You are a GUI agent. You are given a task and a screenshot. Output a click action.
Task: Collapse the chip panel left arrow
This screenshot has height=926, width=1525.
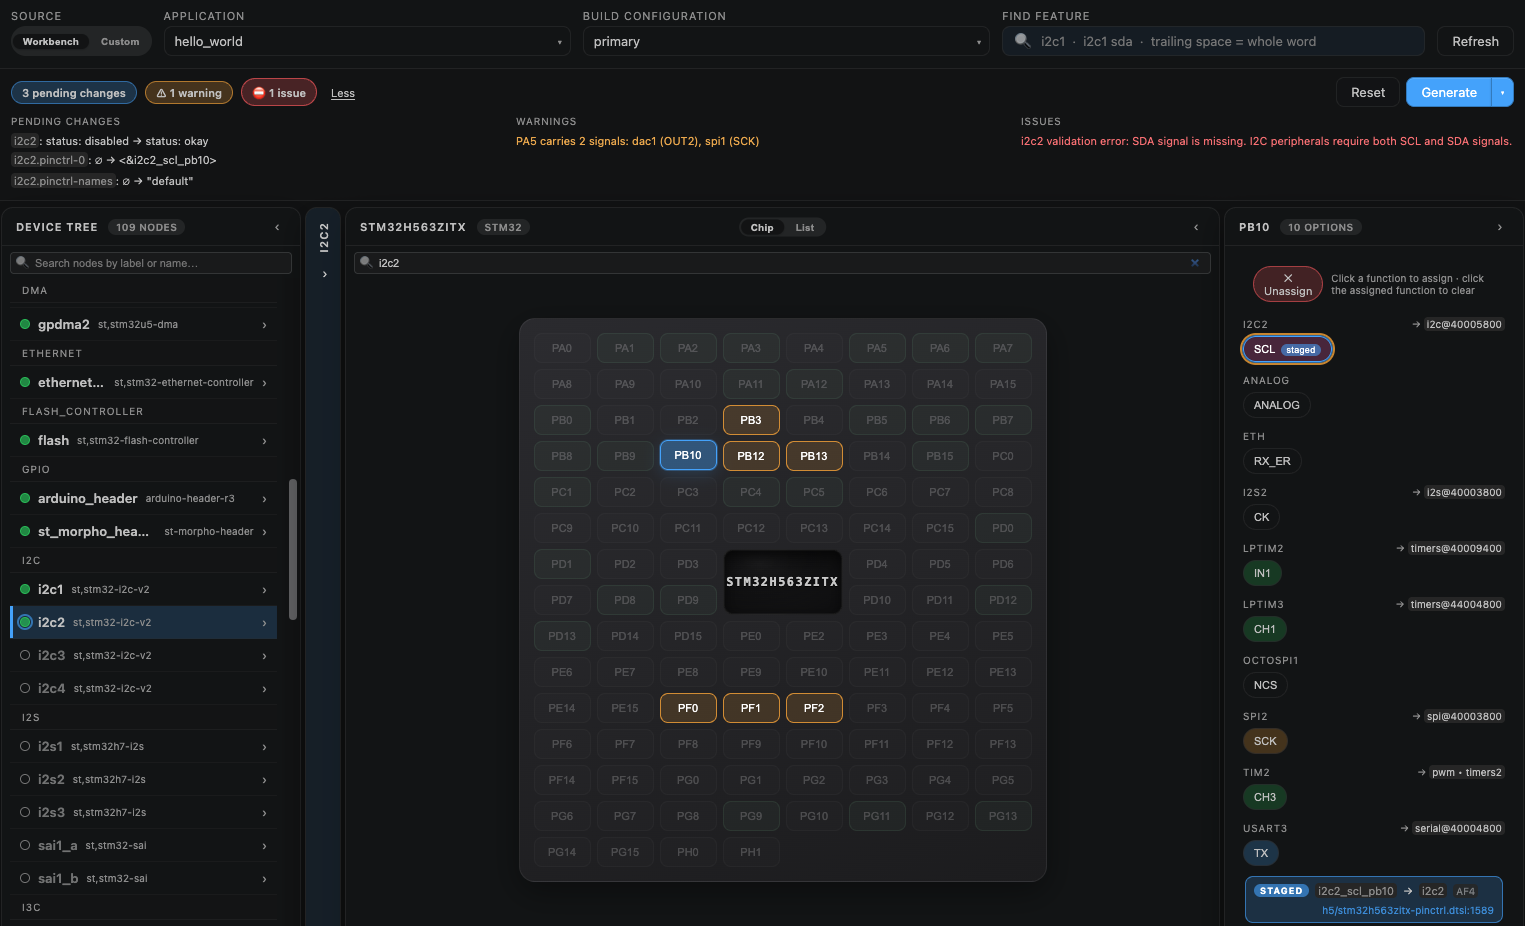1196,228
